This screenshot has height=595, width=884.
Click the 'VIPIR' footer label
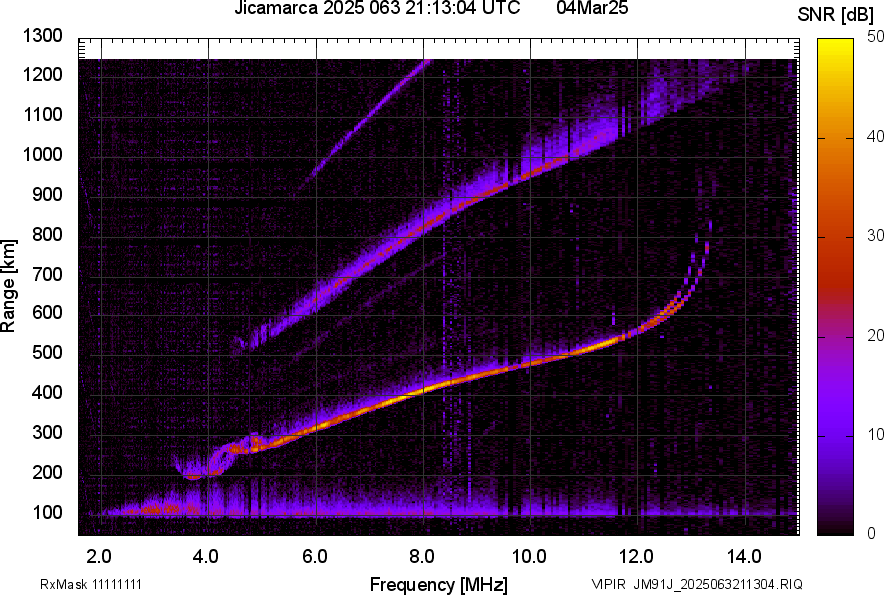pos(609,584)
